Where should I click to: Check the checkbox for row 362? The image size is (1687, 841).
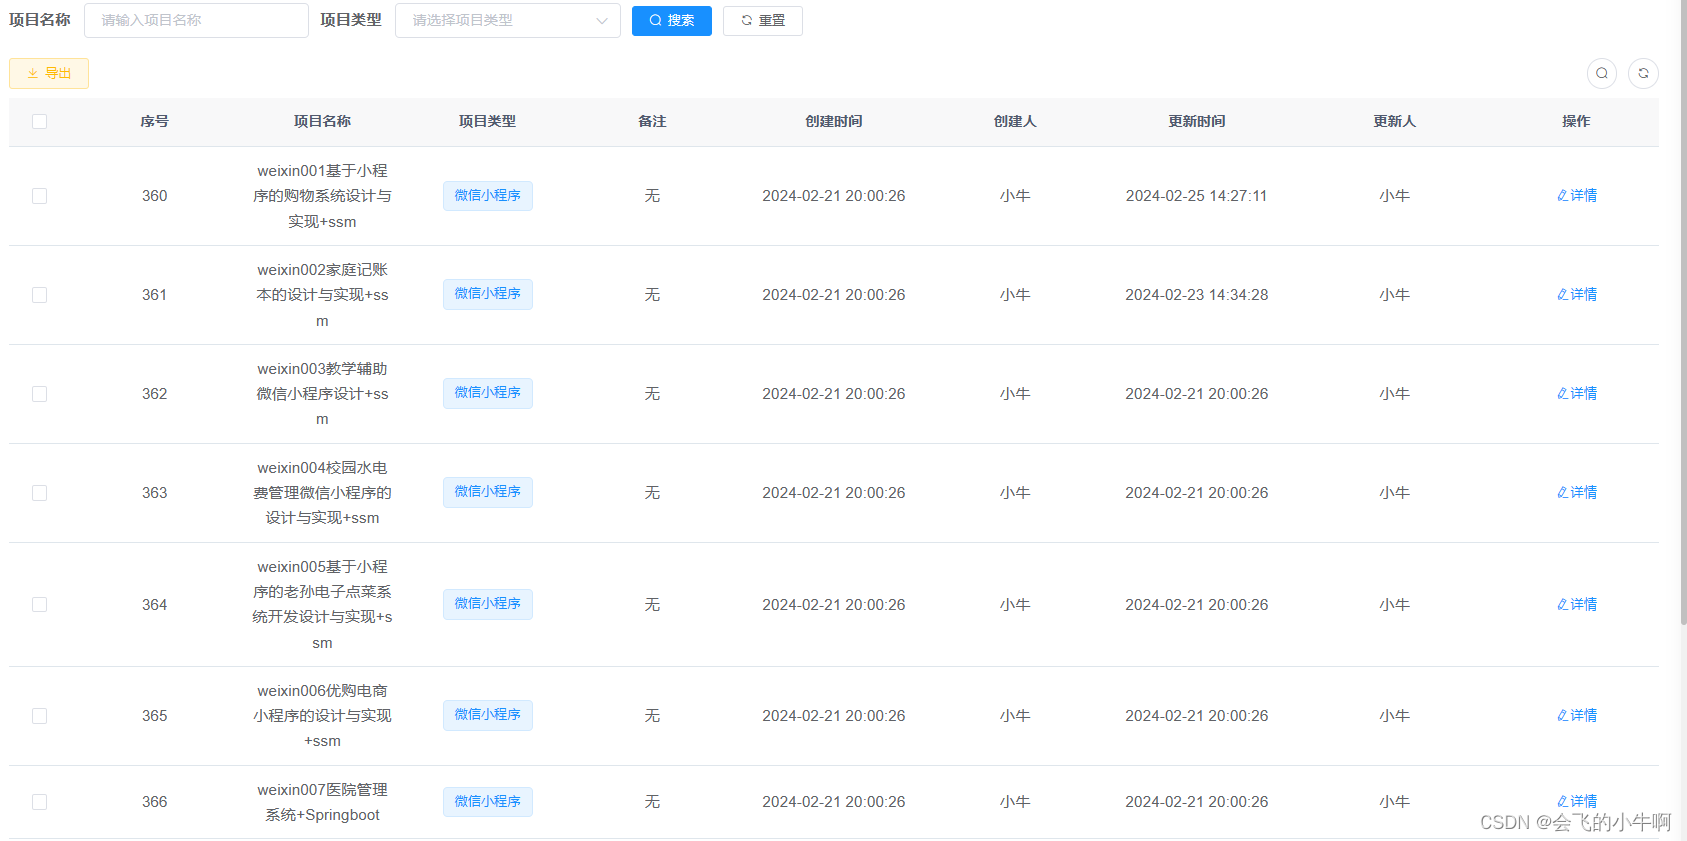tap(39, 394)
